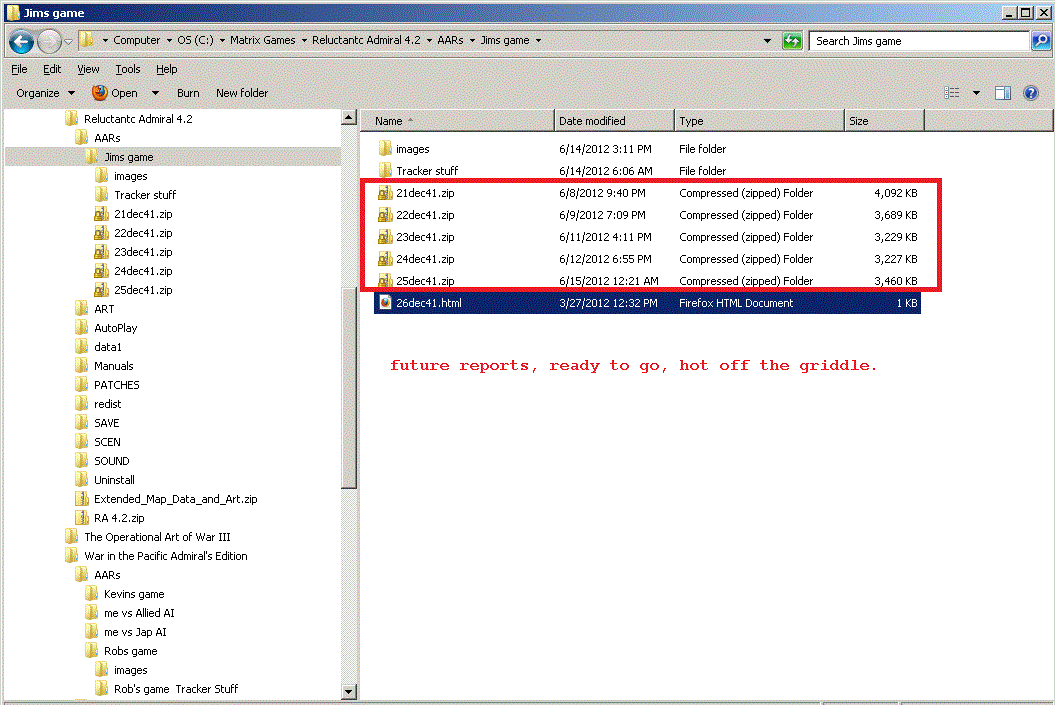Open recent pages dropdown next to Forward

68,42
